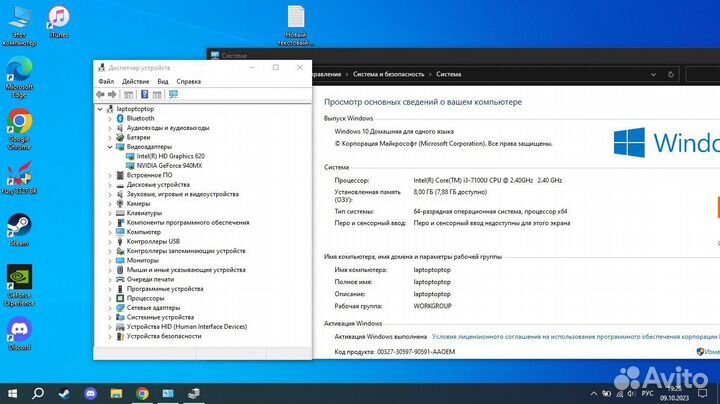Open the Вид menu in Device Manager

click(x=160, y=81)
